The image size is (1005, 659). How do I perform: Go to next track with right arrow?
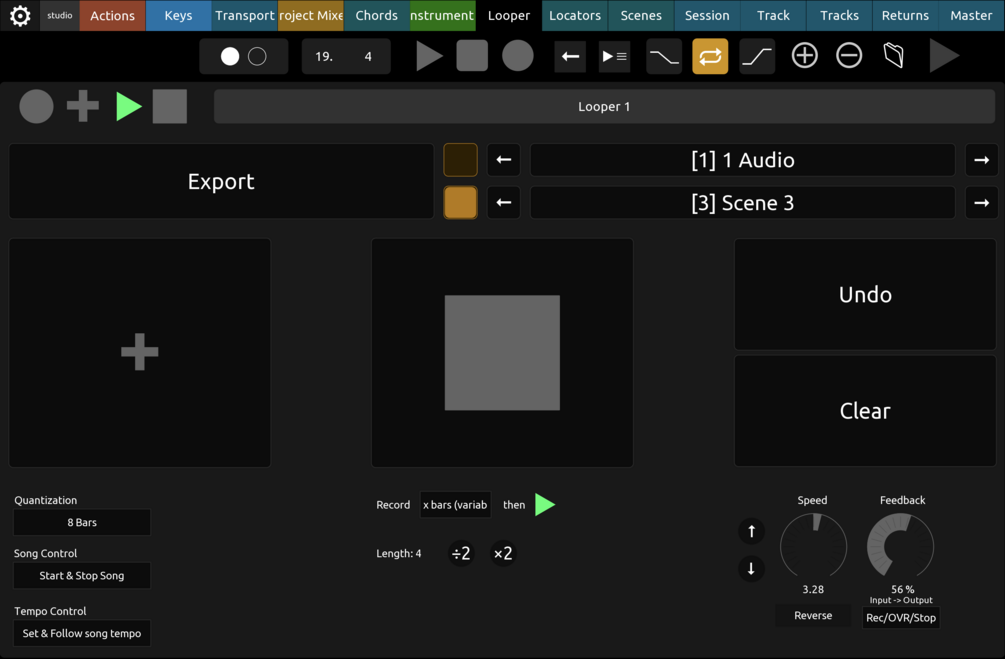pos(981,160)
